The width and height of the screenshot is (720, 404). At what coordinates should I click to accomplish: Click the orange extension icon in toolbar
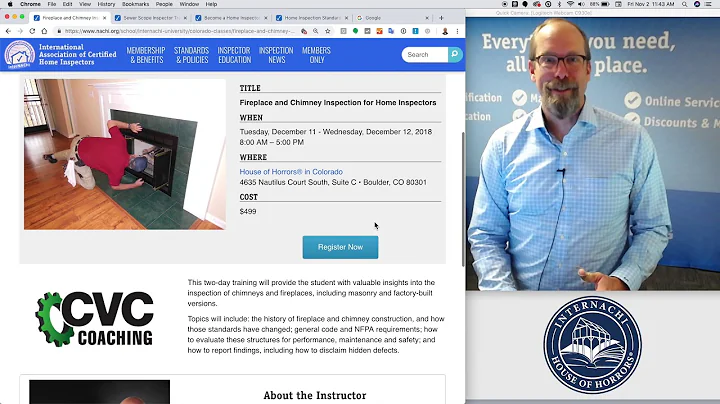pyautogui.click(x=379, y=31)
